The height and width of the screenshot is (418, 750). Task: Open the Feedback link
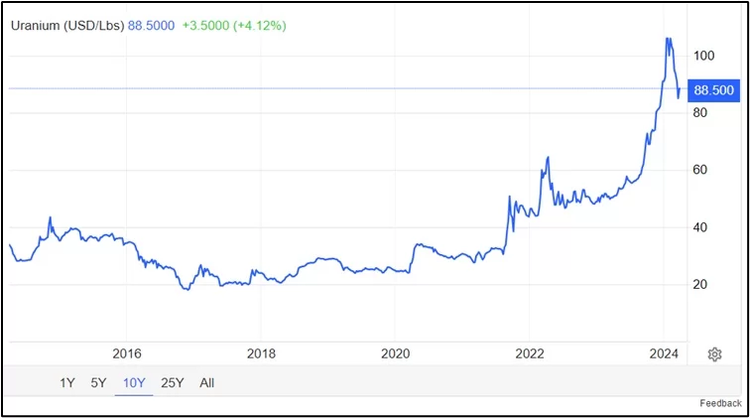tap(720, 403)
